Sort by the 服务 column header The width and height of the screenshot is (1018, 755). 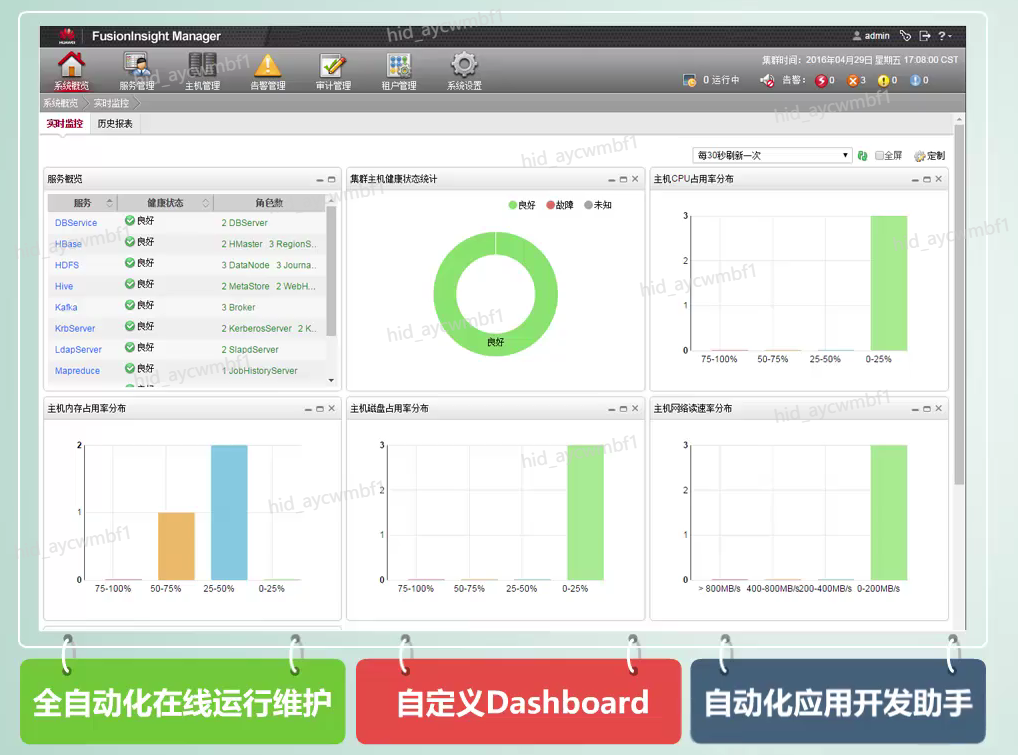[82, 203]
